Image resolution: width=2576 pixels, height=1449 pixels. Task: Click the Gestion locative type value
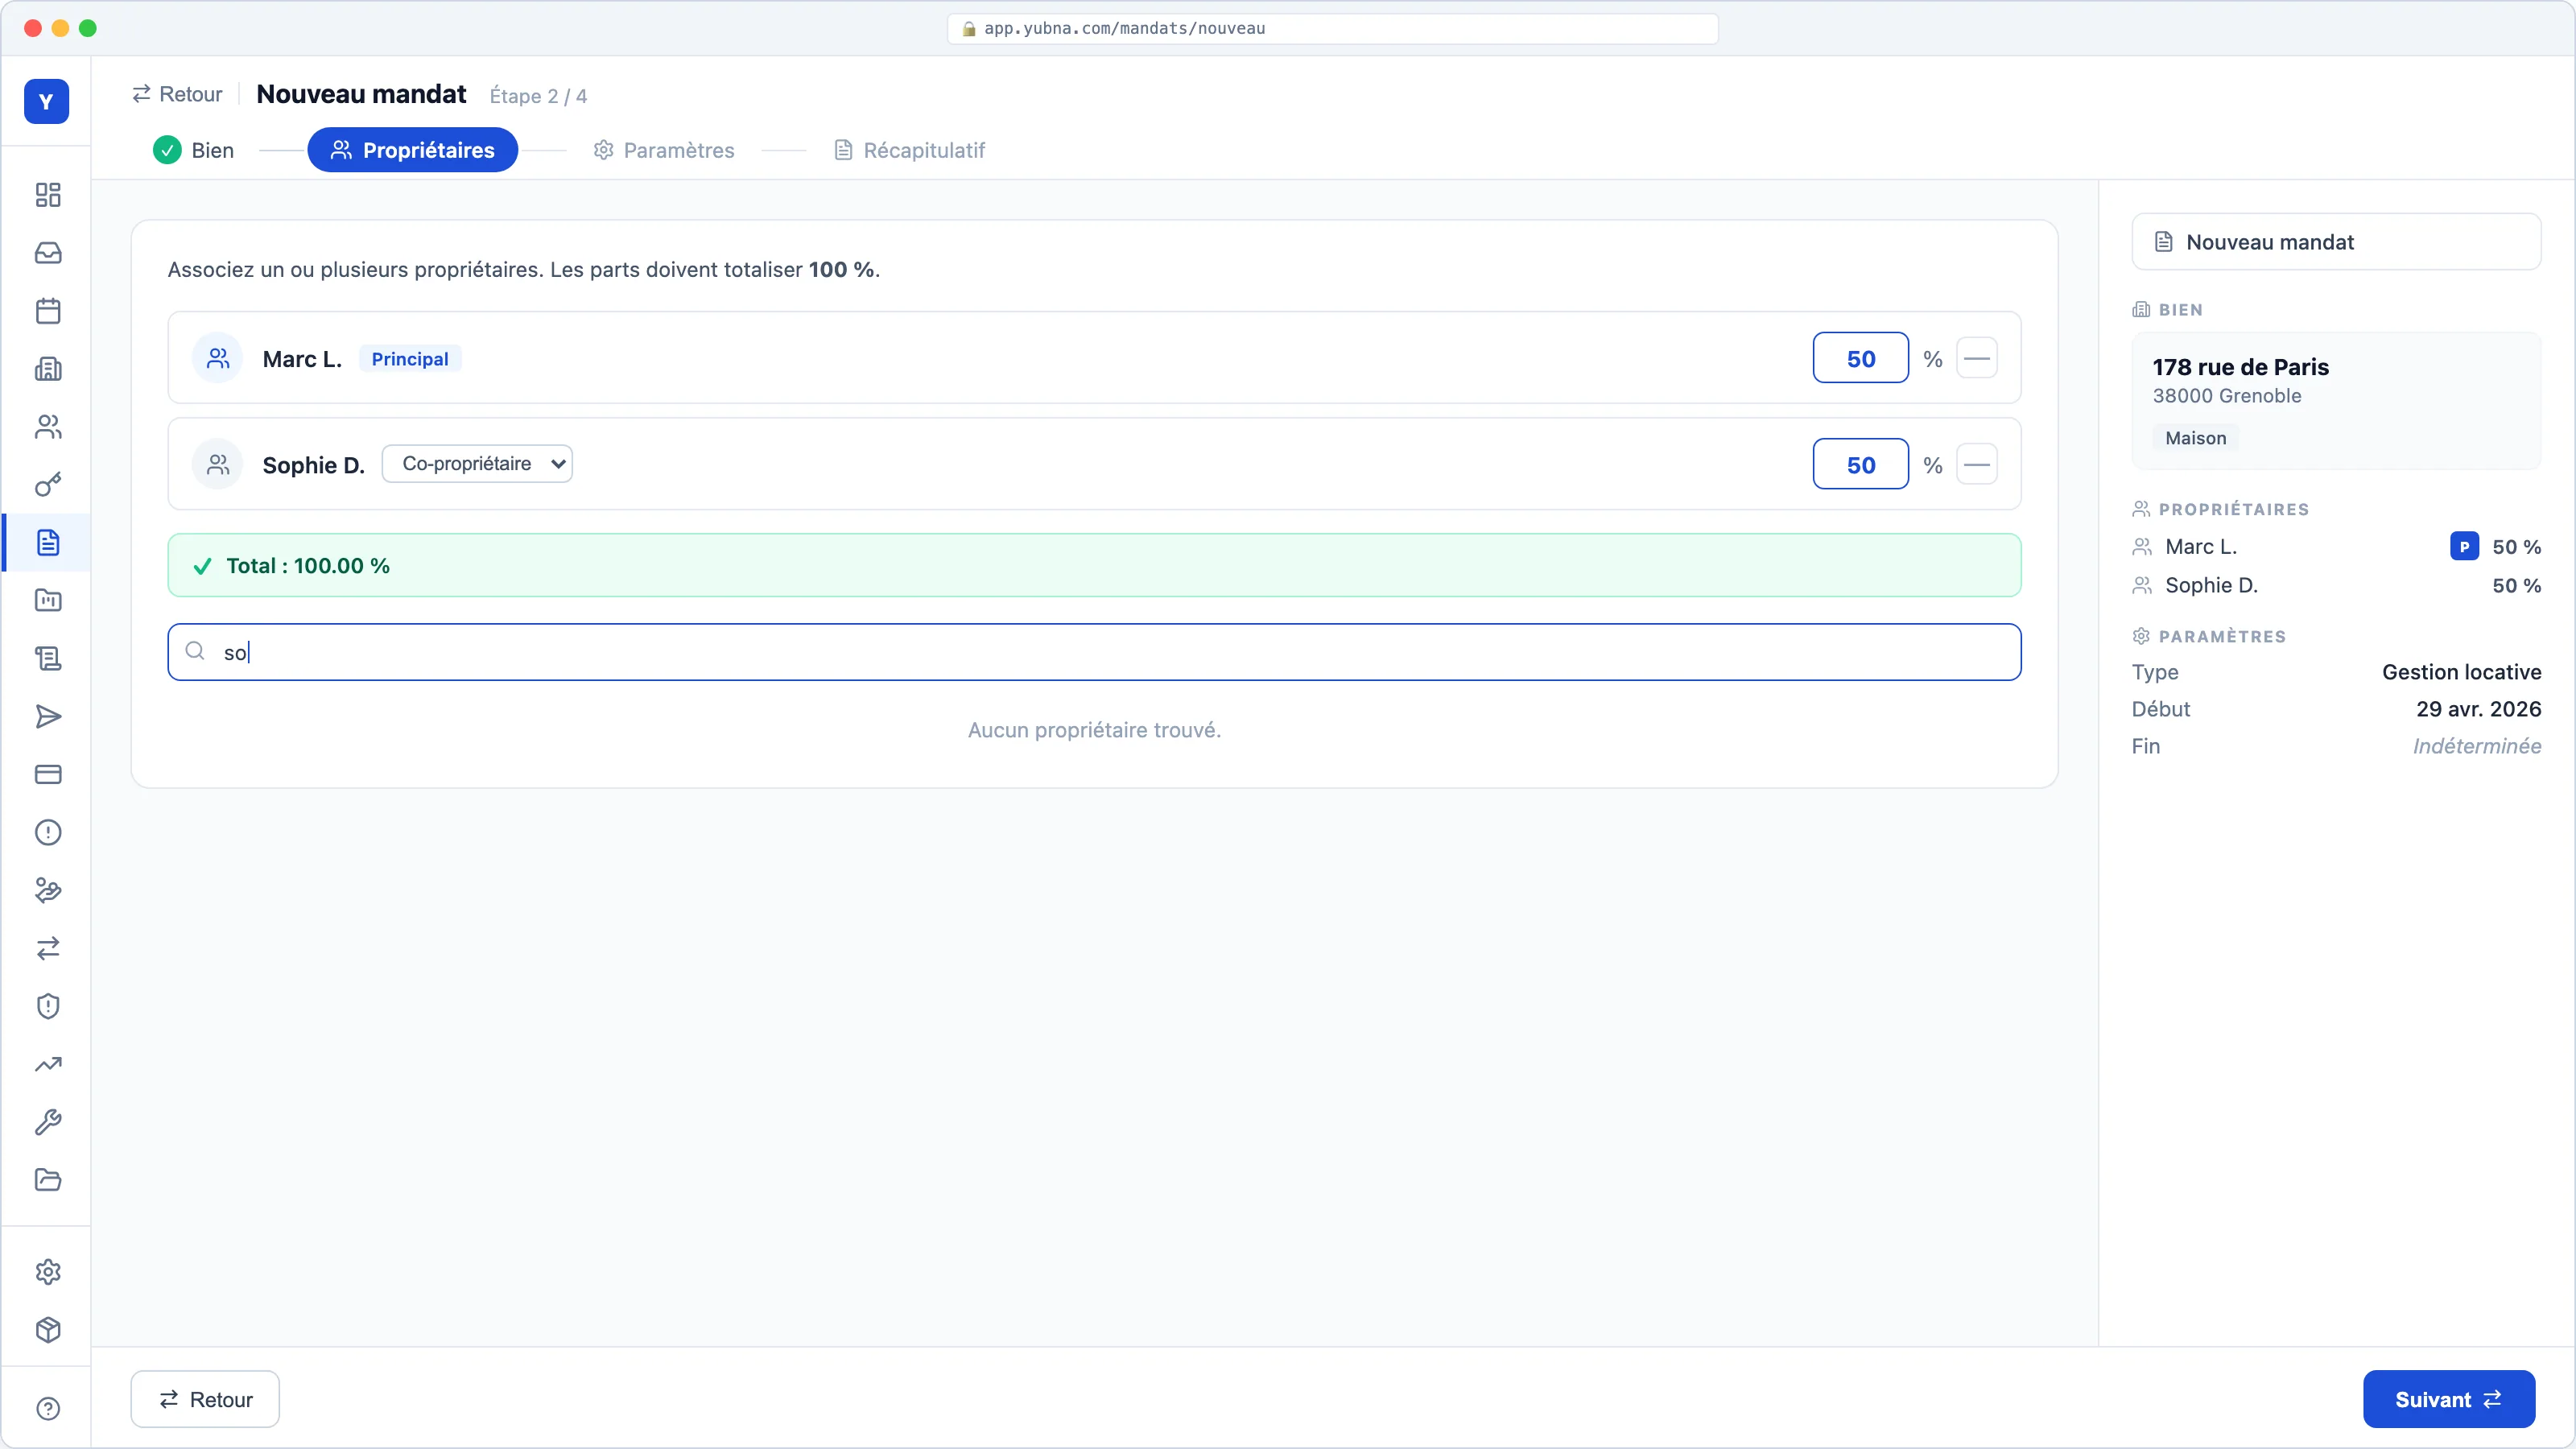[2461, 672]
